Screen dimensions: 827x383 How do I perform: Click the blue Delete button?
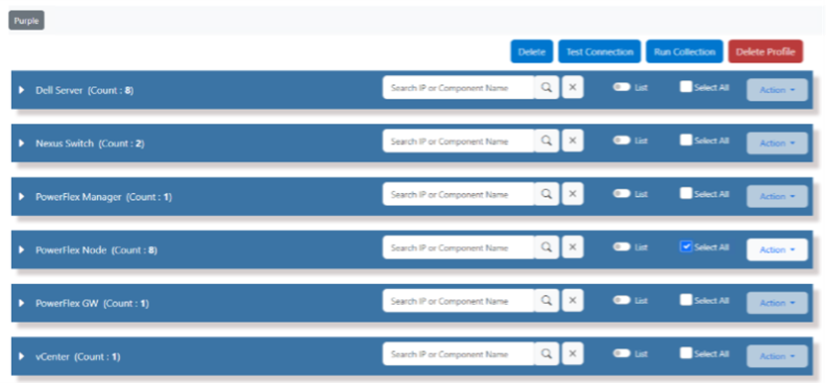[532, 52]
